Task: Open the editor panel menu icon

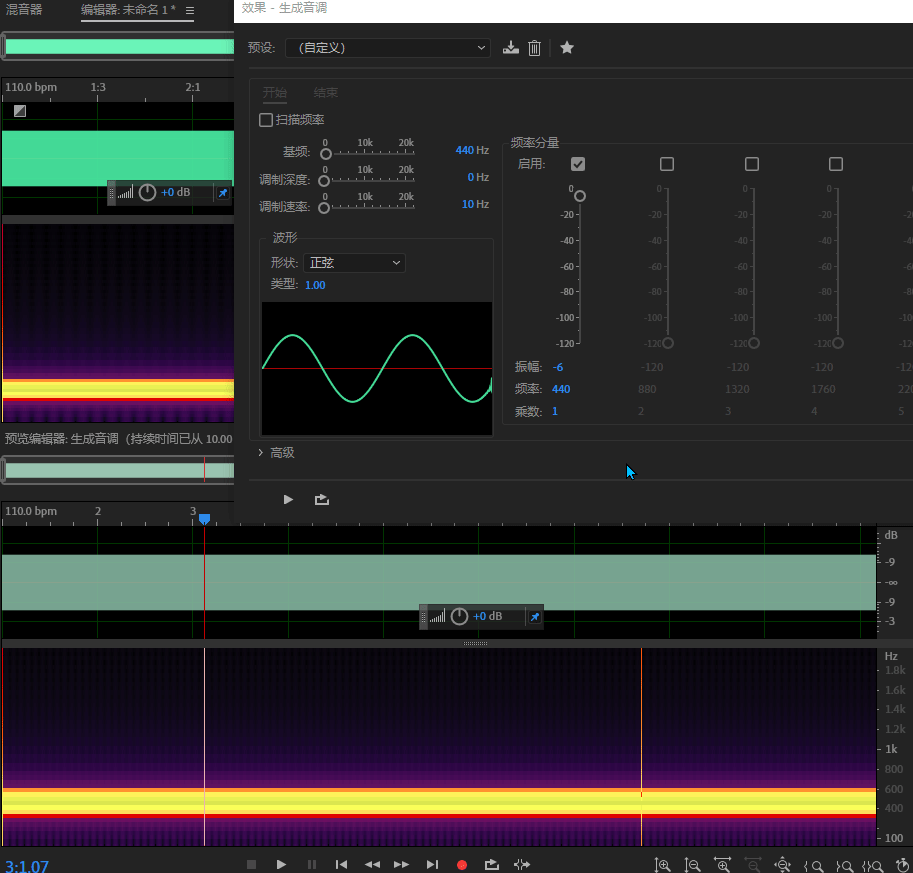Action: pyautogui.click(x=190, y=10)
